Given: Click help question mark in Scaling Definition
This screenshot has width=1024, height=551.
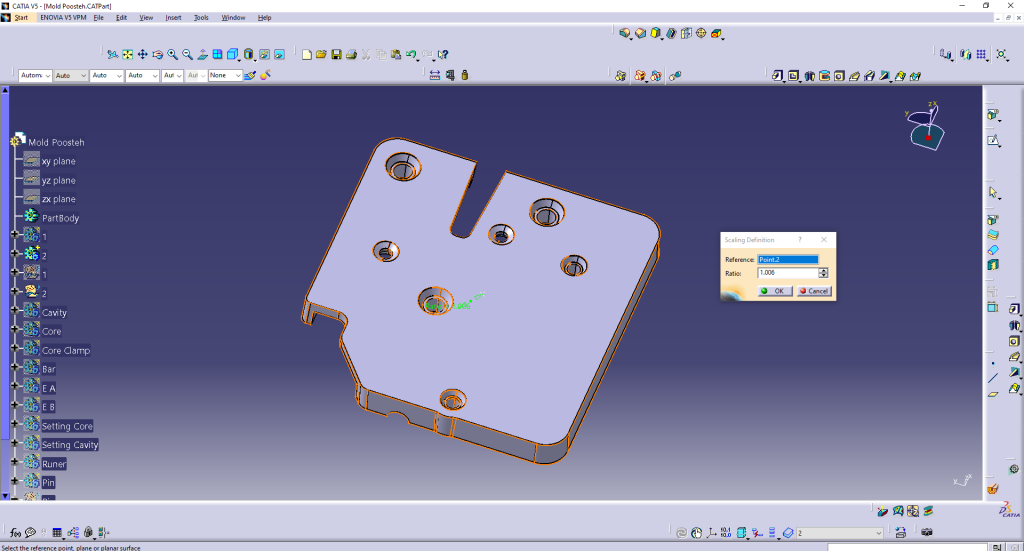Looking at the screenshot, I should click(x=800, y=240).
